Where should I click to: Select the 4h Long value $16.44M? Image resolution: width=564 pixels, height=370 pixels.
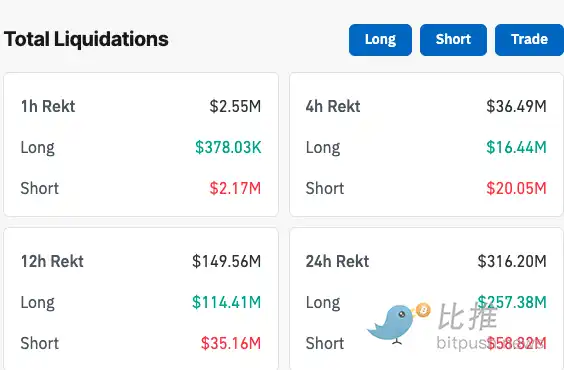click(516, 147)
